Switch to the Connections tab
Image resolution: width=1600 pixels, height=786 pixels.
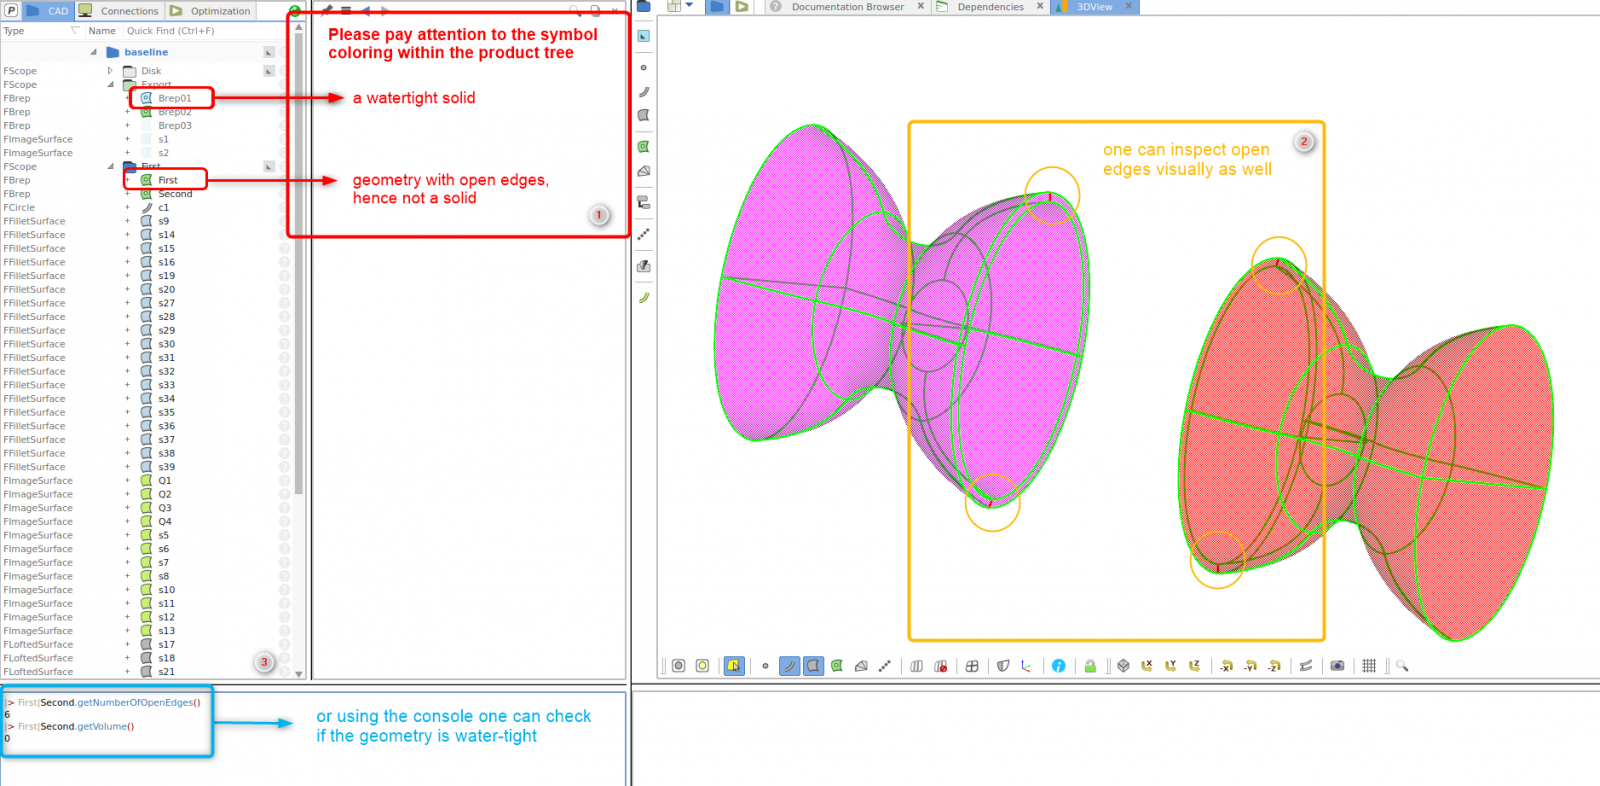click(x=119, y=11)
